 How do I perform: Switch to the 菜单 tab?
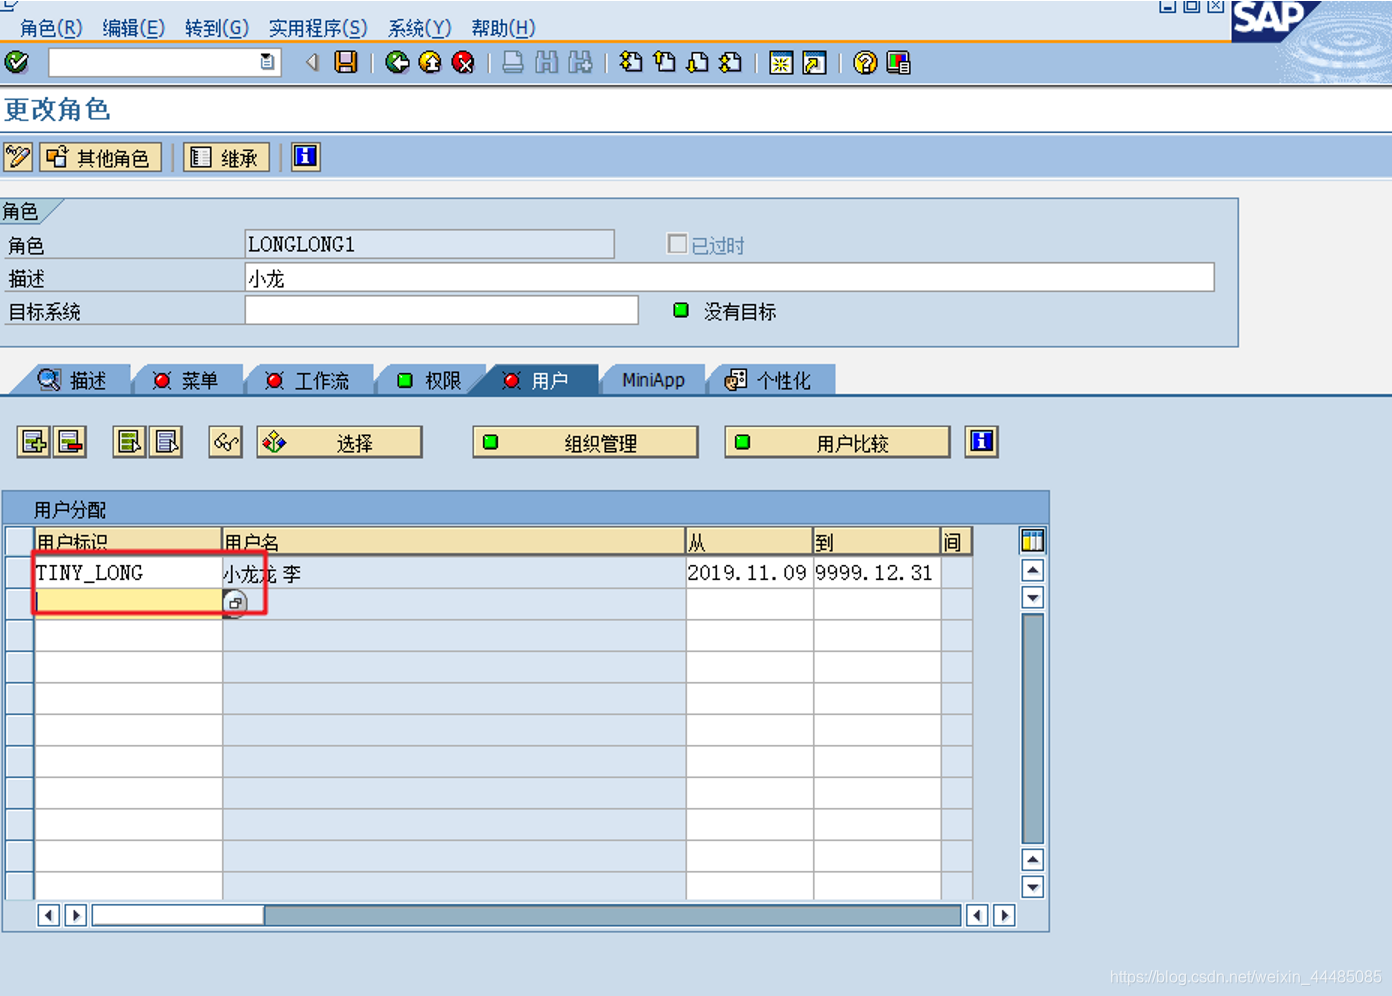point(186,380)
